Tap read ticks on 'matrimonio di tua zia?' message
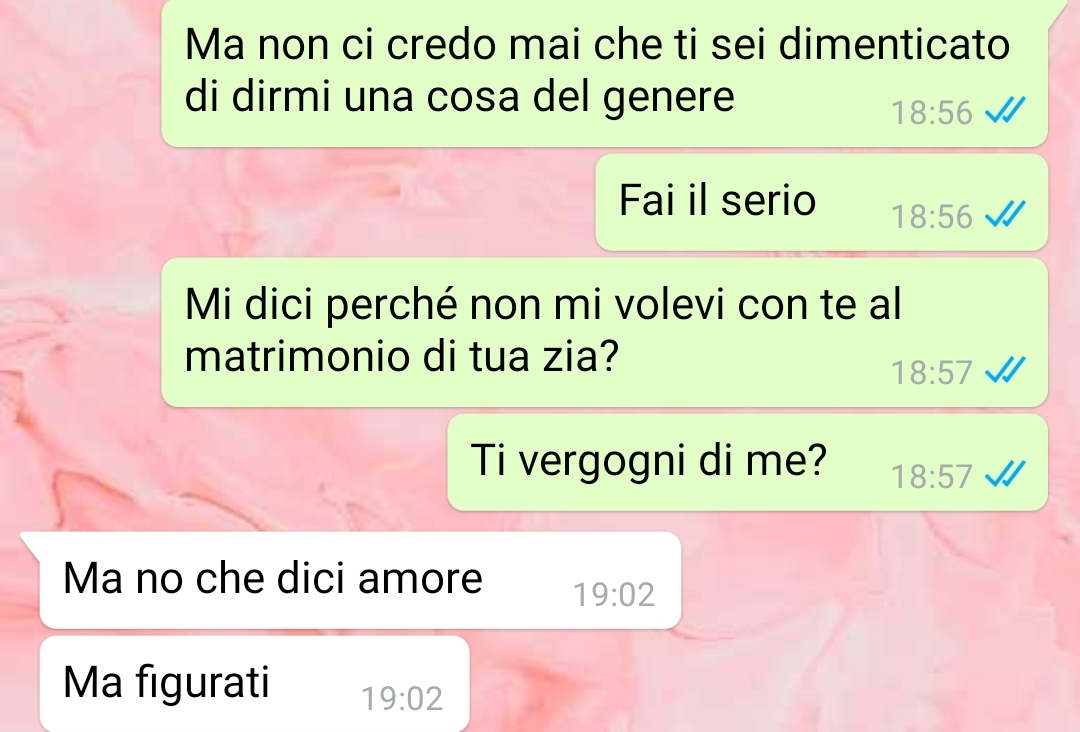The image size is (1080, 732). pyautogui.click(x=1005, y=370)
